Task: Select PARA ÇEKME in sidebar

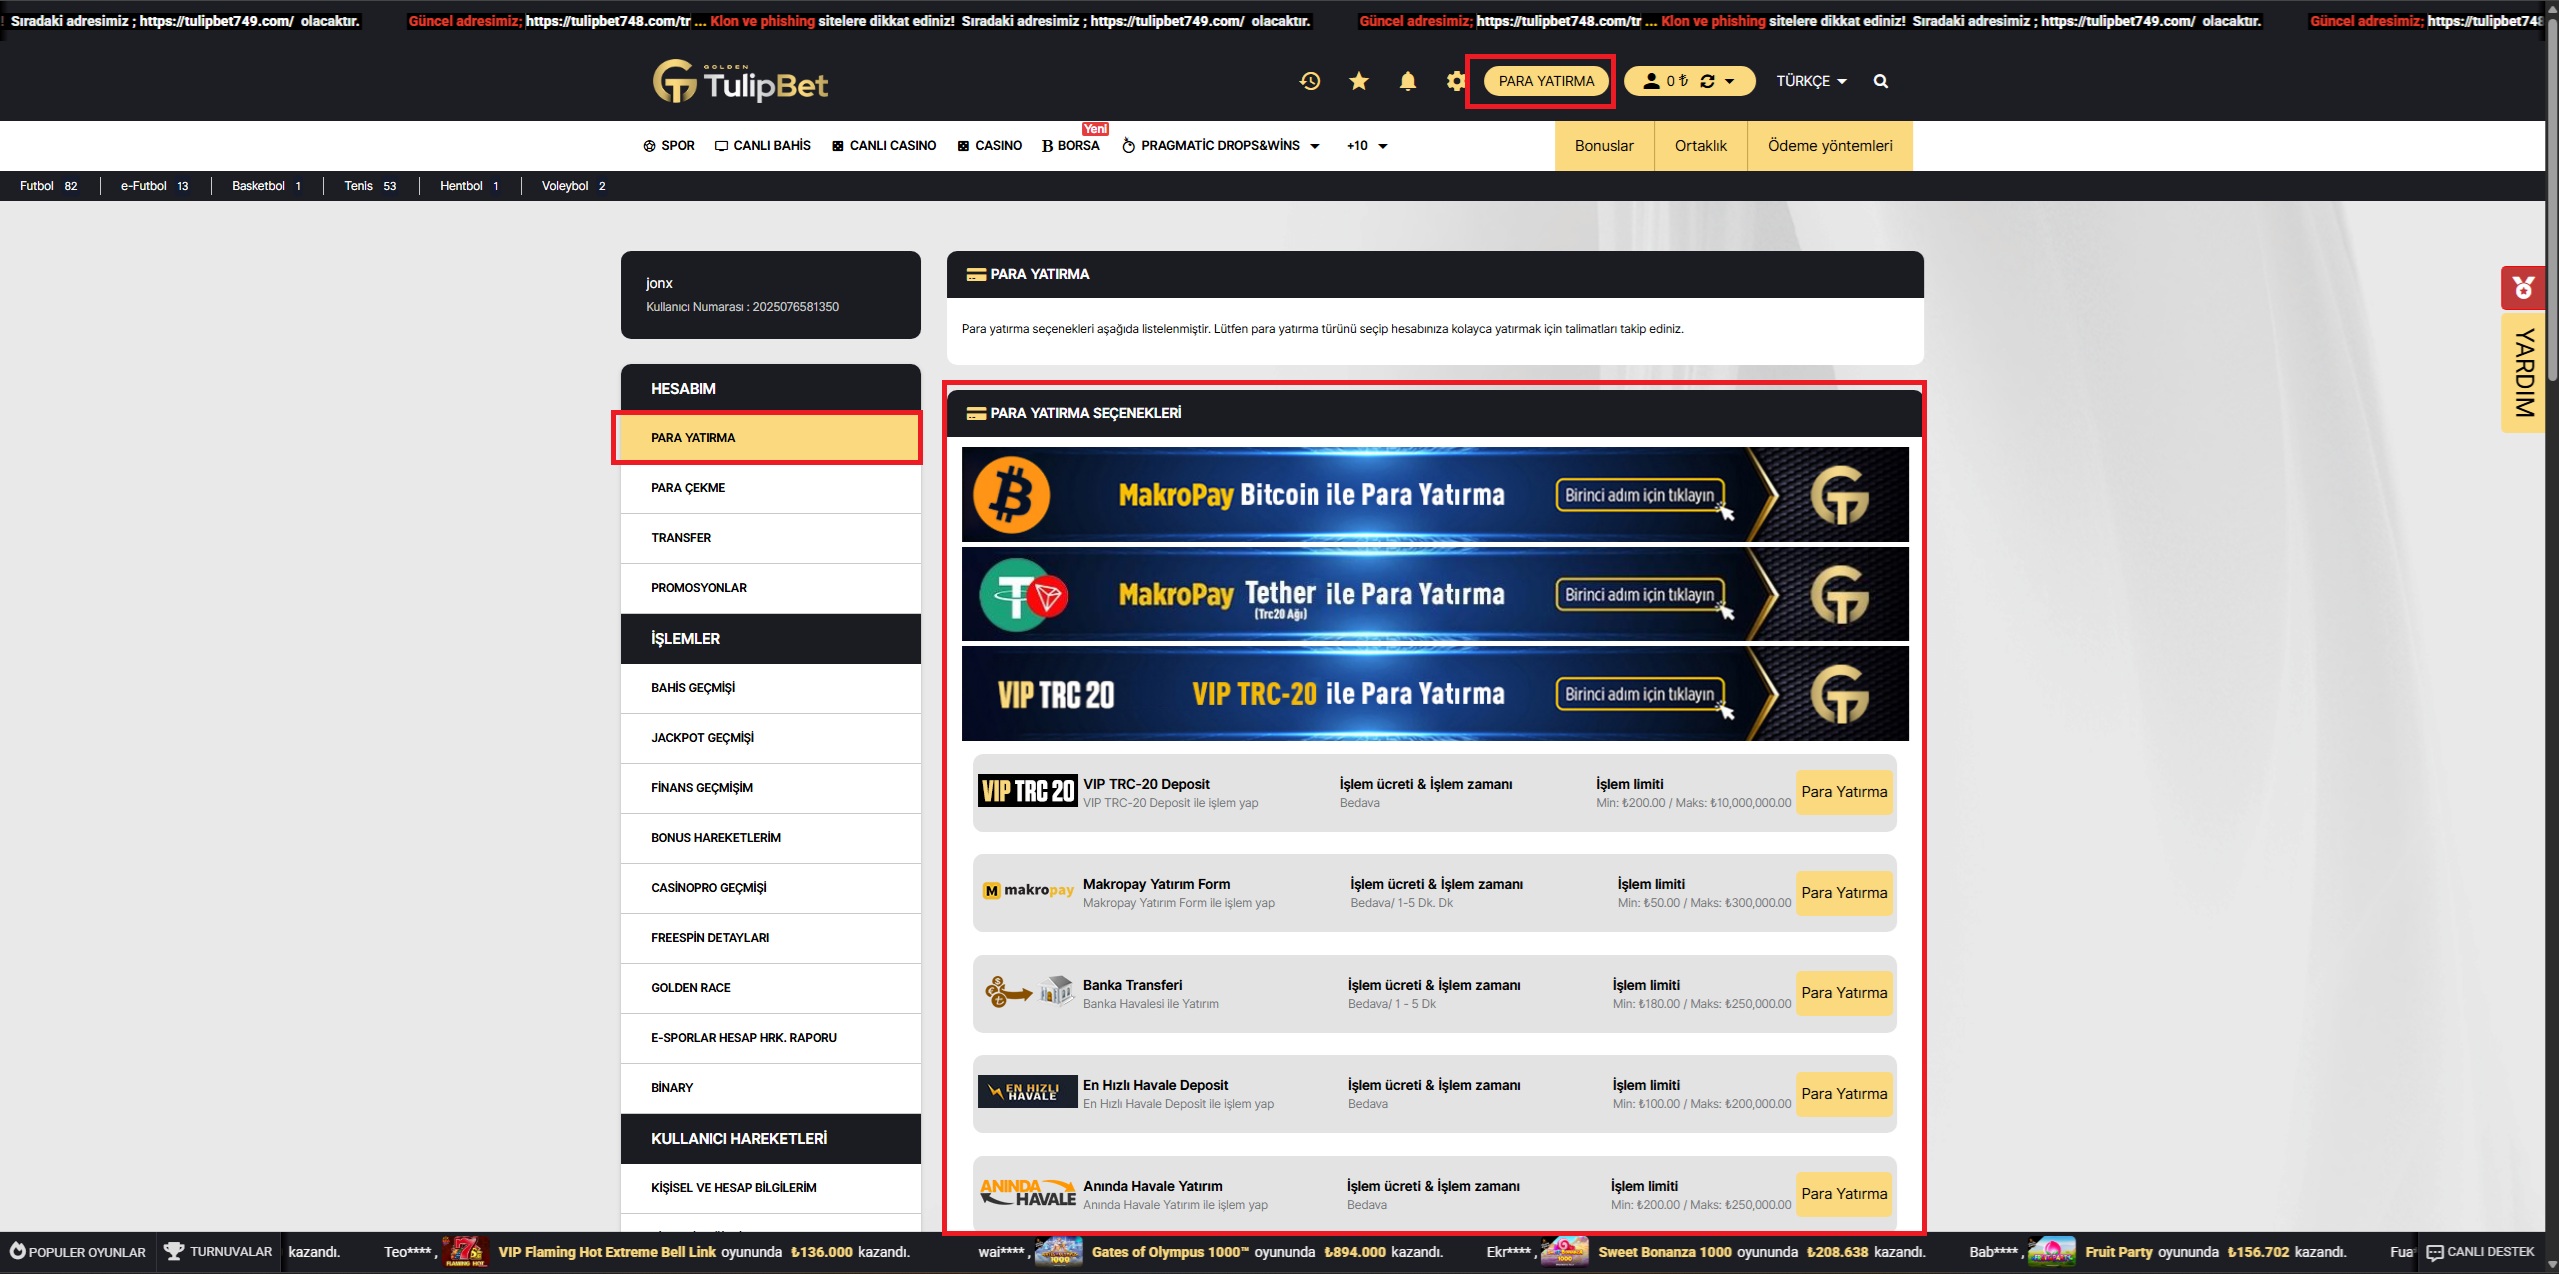Action: click(x=770, y=488)
